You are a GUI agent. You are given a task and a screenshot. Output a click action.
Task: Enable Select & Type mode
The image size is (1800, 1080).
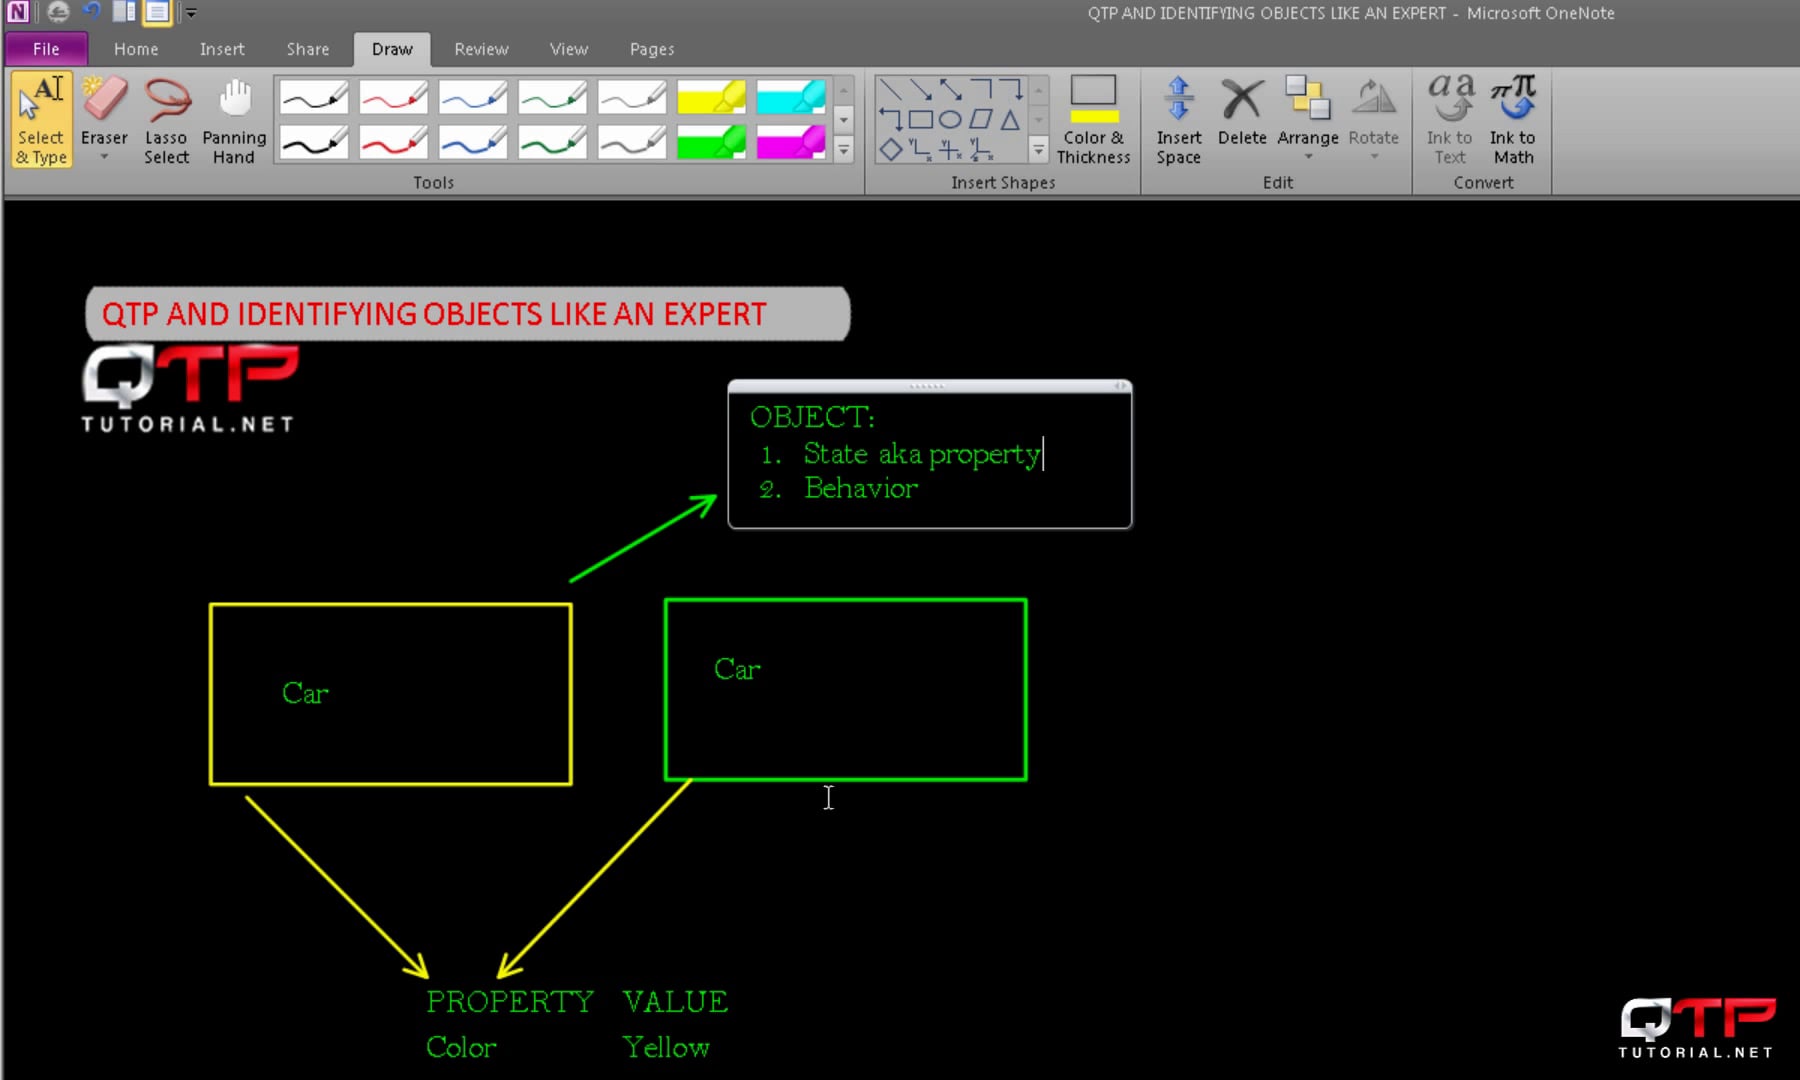click(x=41, y=118)
